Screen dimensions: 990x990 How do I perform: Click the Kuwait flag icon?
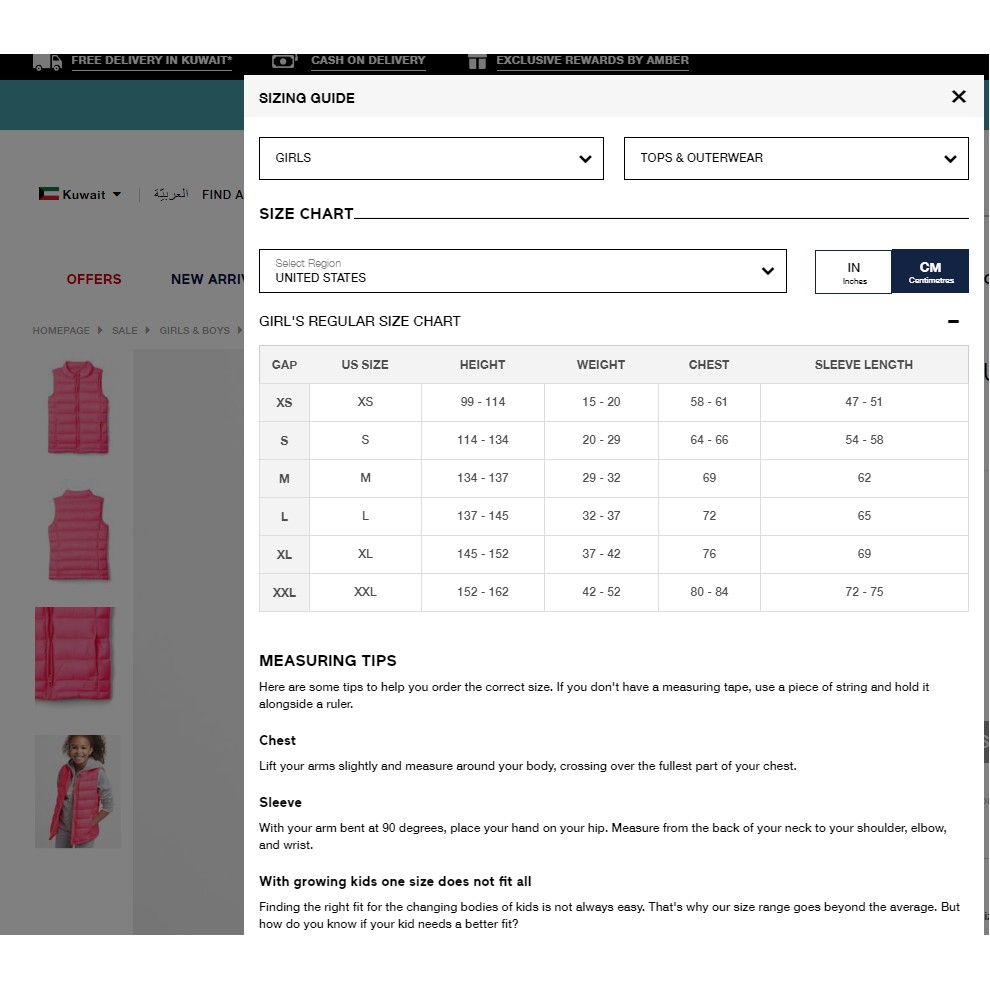tap(48, 194)
